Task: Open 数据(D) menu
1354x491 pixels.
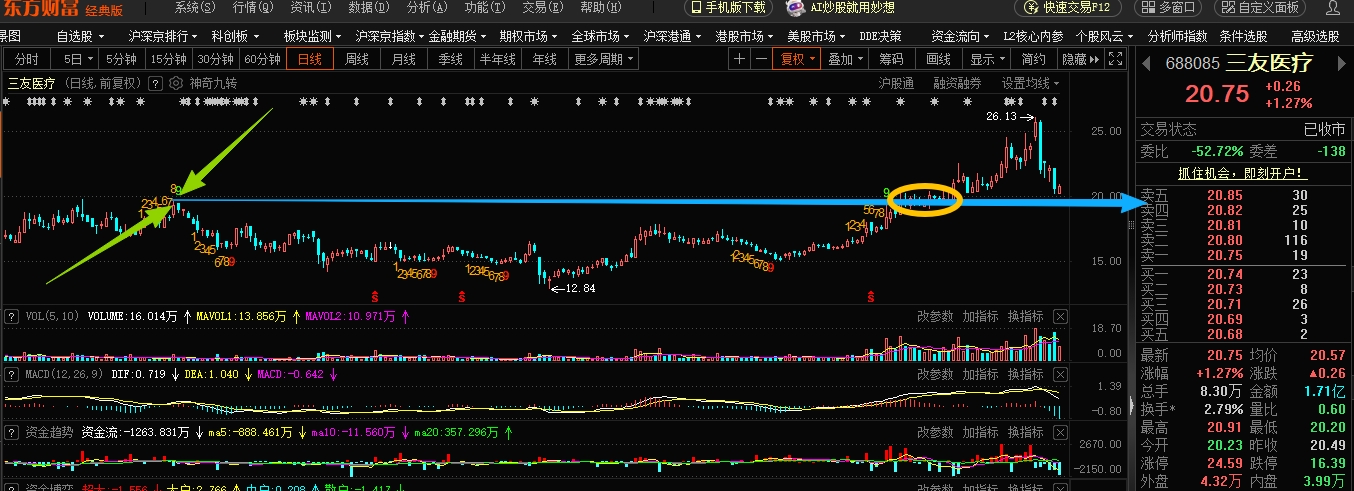Action: coord(369,8)
